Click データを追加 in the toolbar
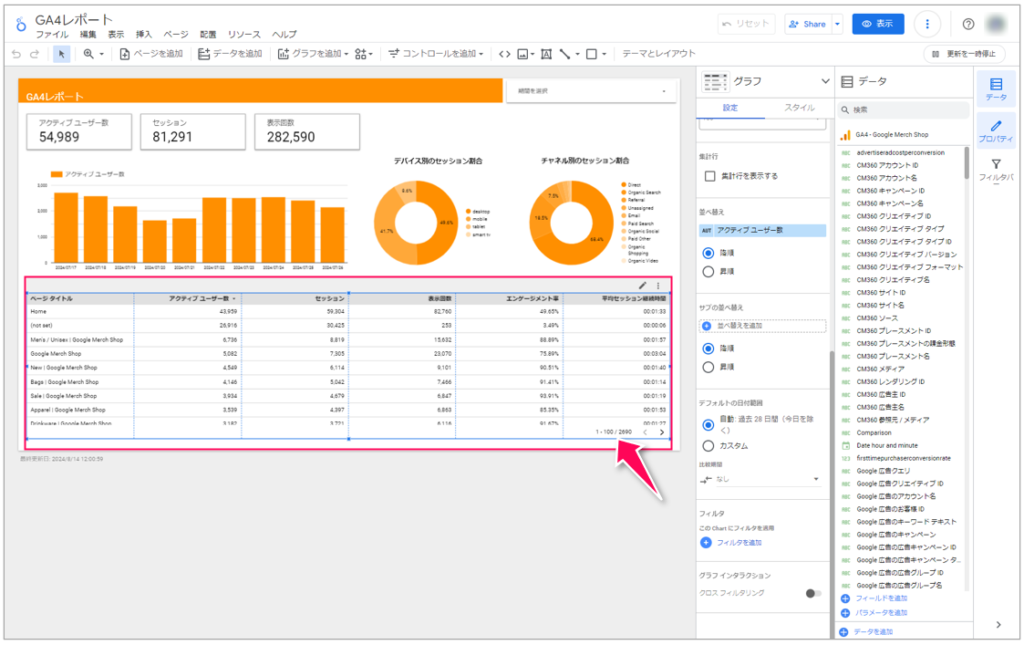The height and width of the screenshot is (645, 1024). [x=230, y=54]
